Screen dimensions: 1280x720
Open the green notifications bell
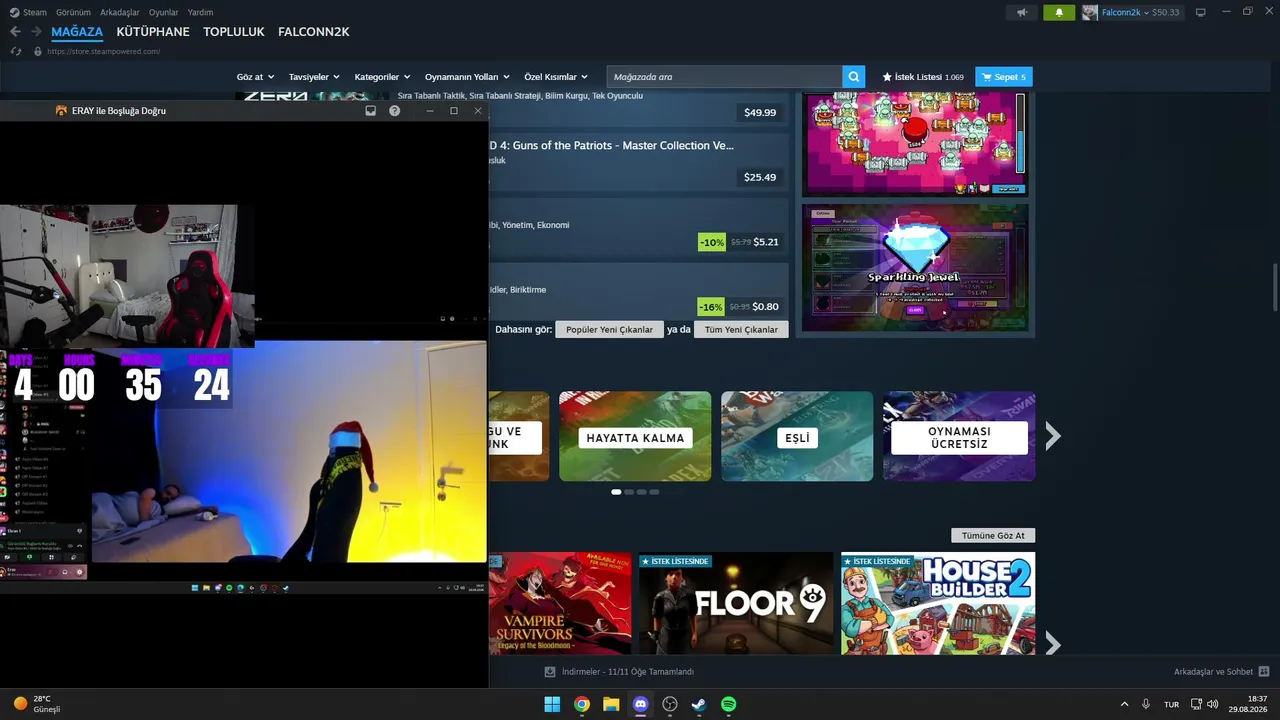[1059, 12]
